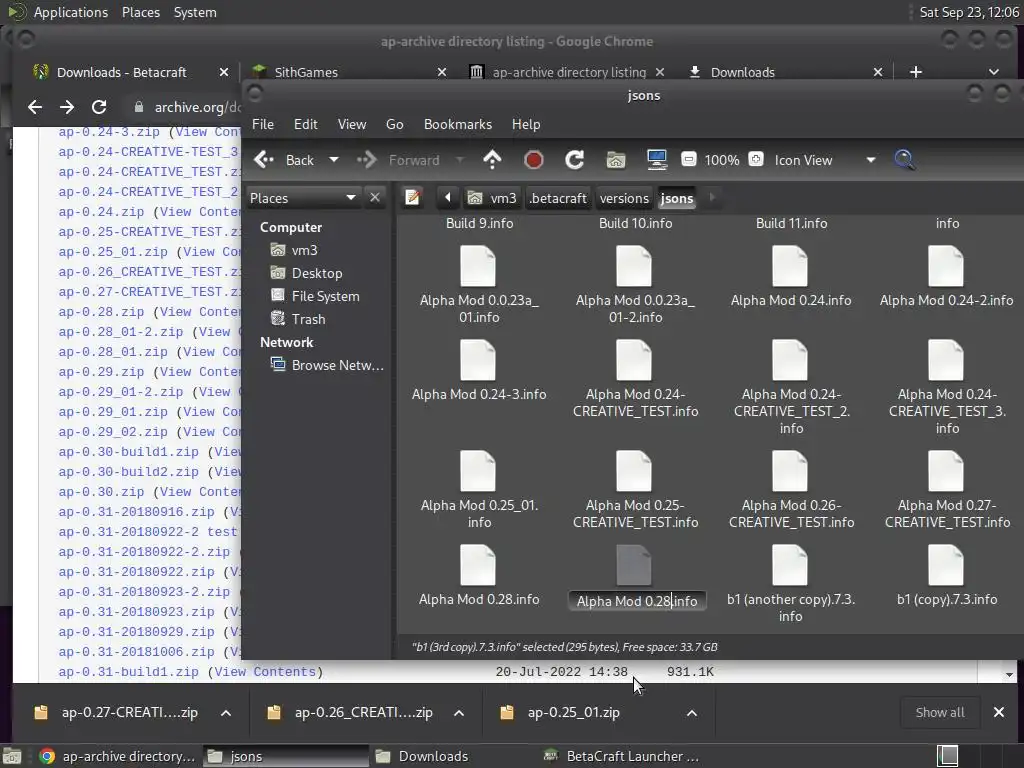Select Alpha Mod 0.0.23a_01-2.info file icon
This screenshot has height=768, width=1024.
click(634, 266)
